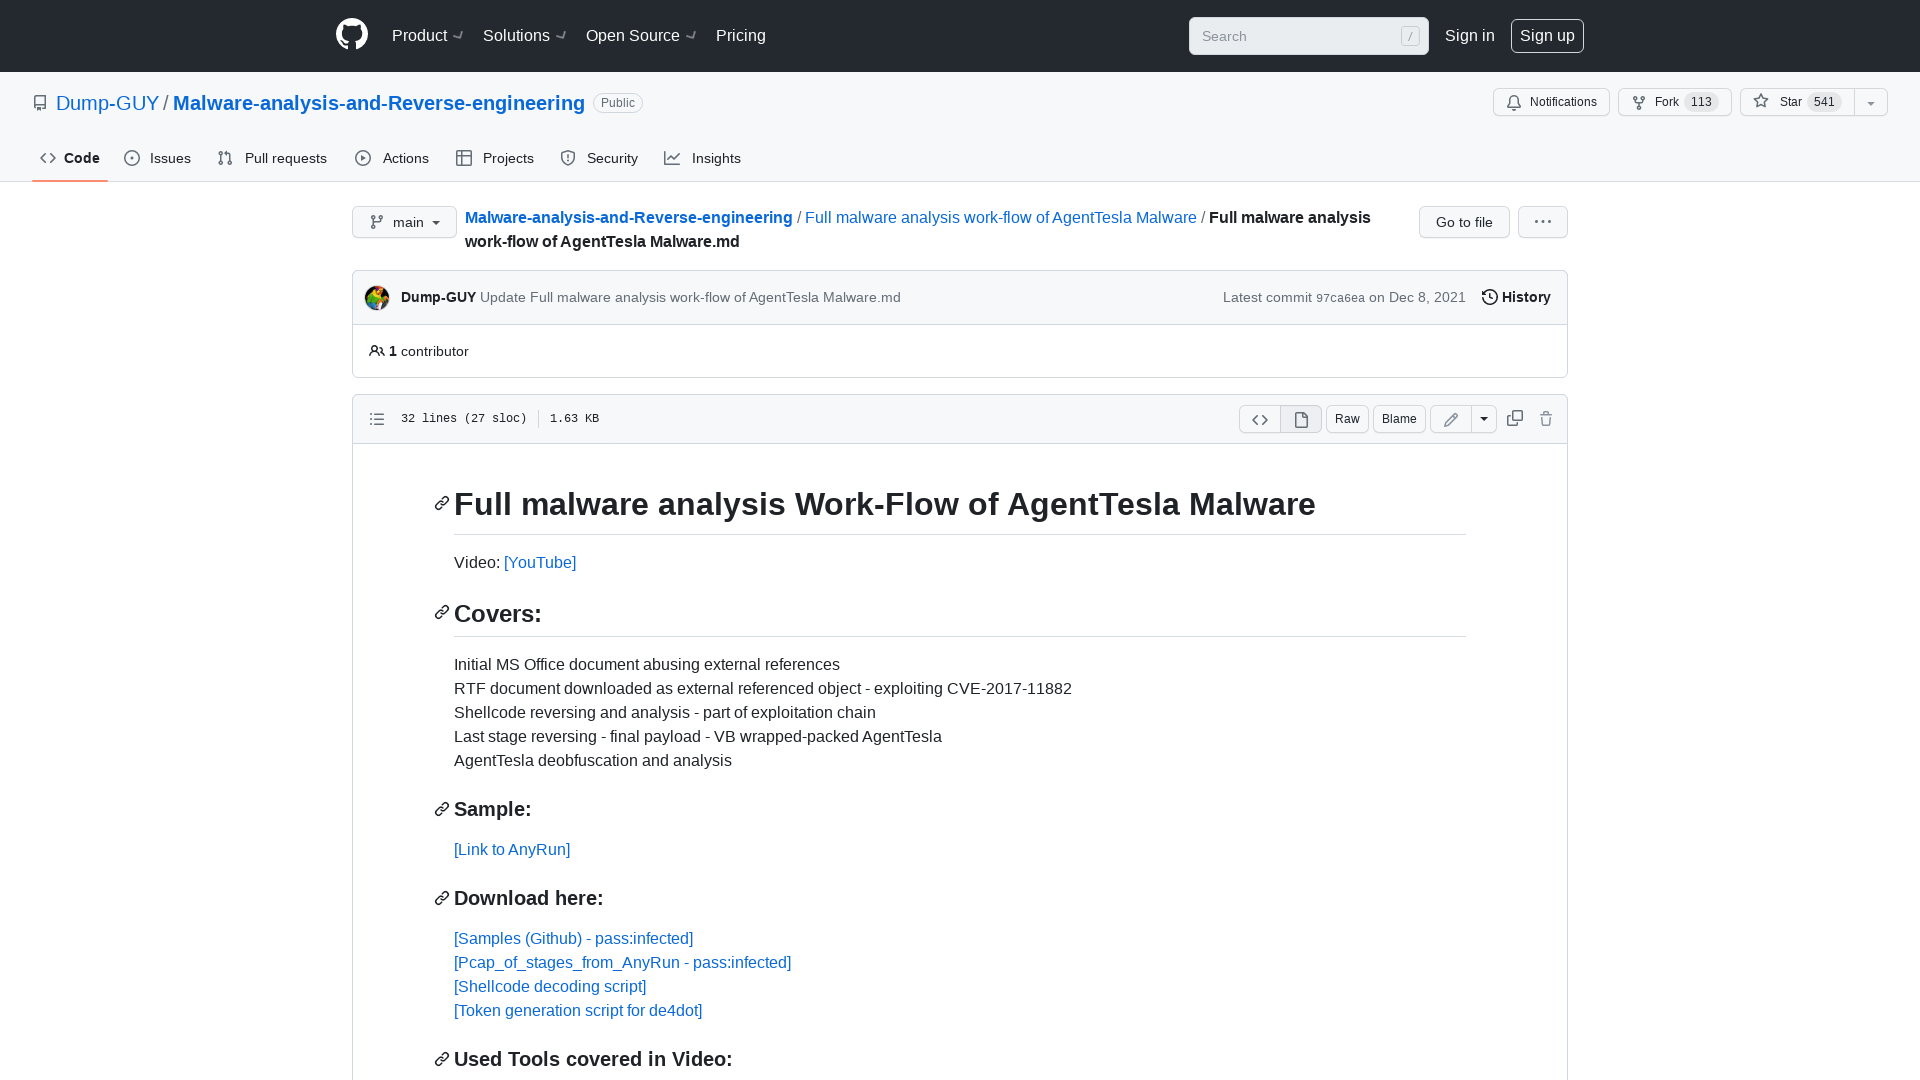The image size is (1920, 1080).
Task: Show the rendered file view icon
Action: point(1301,419)
